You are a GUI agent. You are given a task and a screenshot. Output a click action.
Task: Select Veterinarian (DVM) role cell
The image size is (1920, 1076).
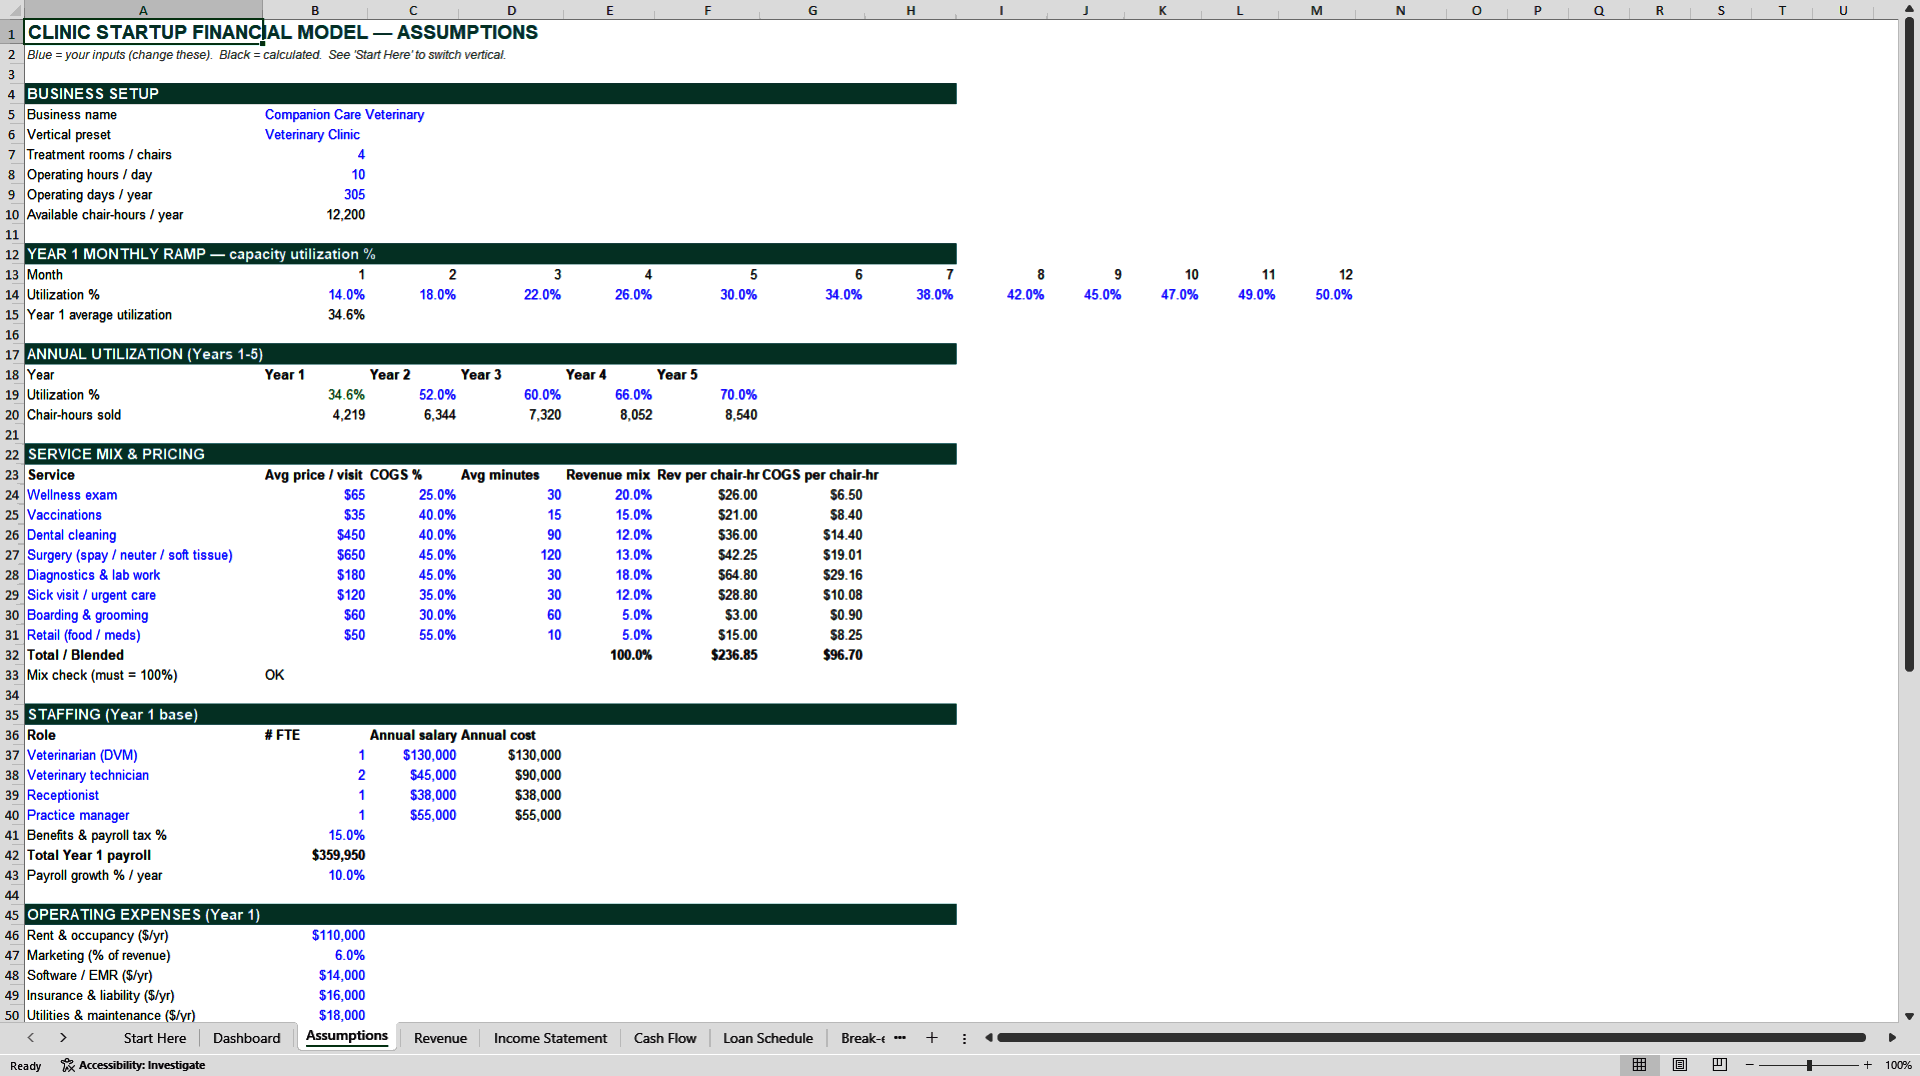click(143, 755)
